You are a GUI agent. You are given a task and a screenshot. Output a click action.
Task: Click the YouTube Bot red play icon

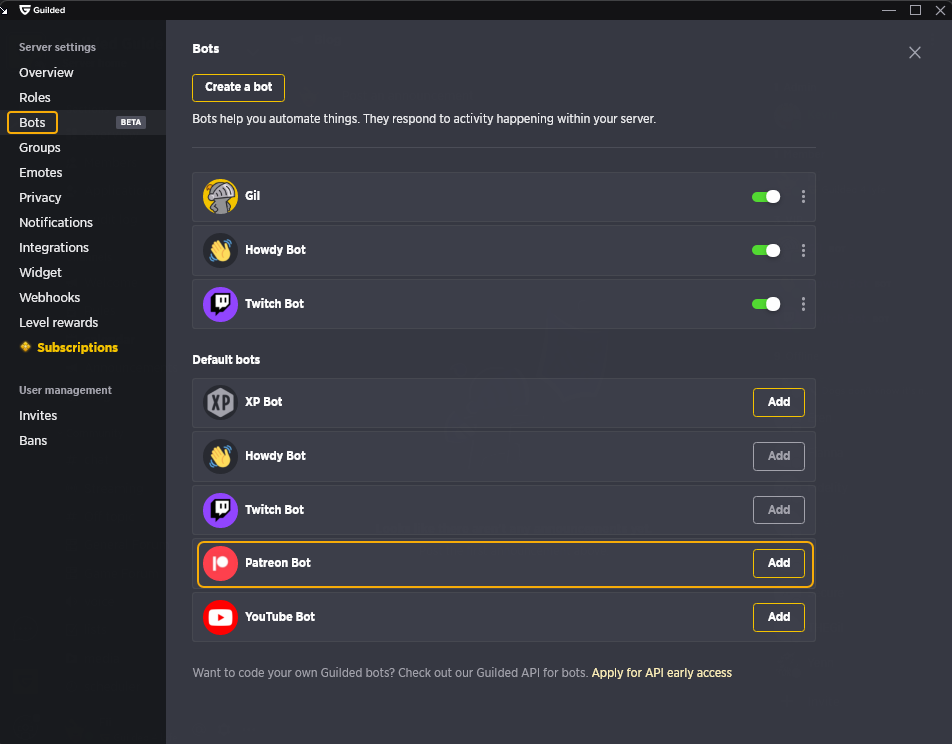pyautogui.click(x=220, y=617)
